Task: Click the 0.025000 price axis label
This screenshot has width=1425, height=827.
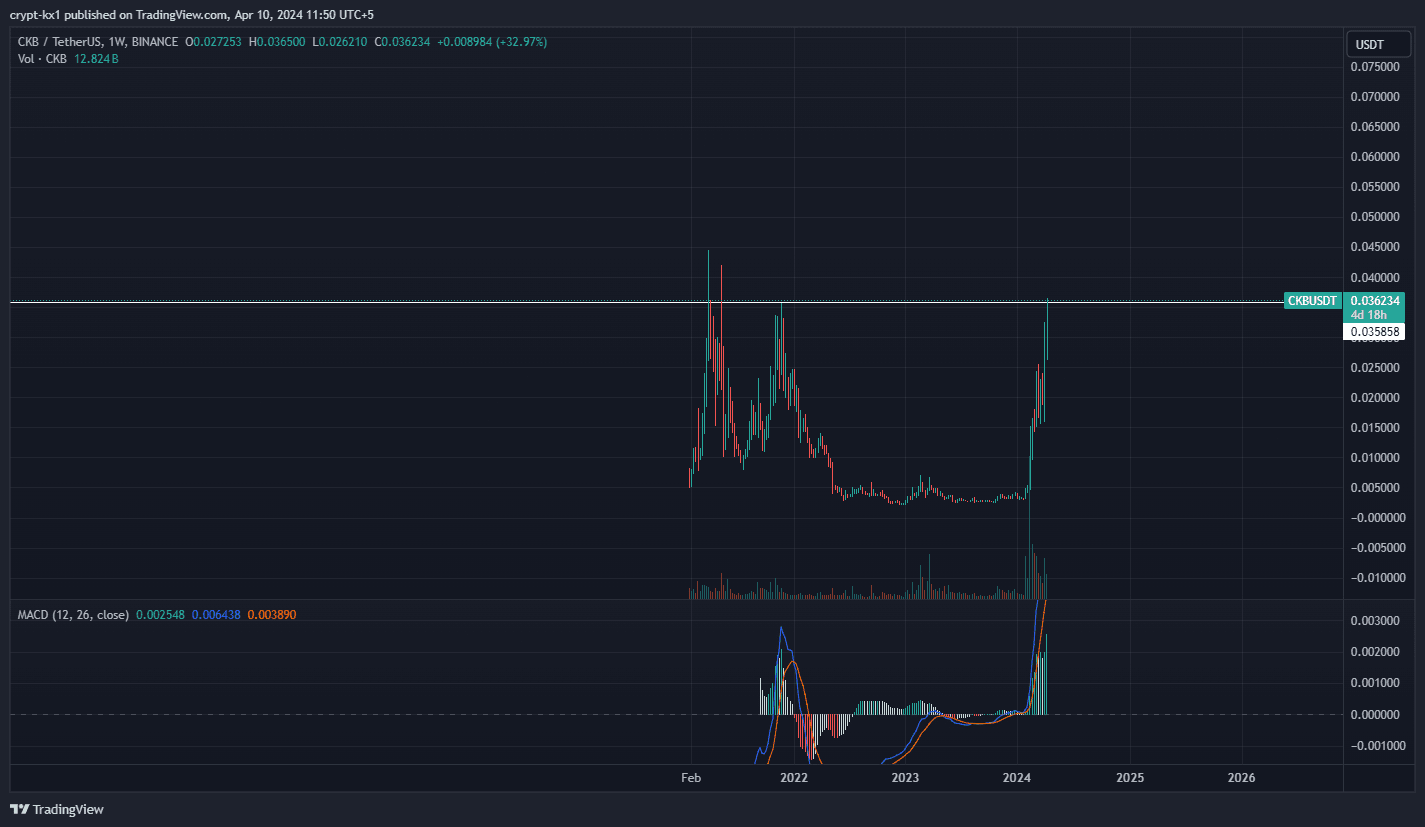Action: point(1374,368)
